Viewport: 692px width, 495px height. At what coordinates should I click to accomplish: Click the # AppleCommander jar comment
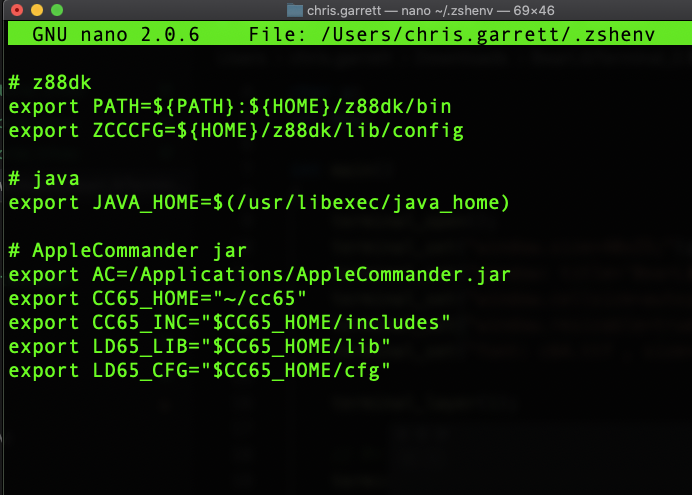[128, 251]
